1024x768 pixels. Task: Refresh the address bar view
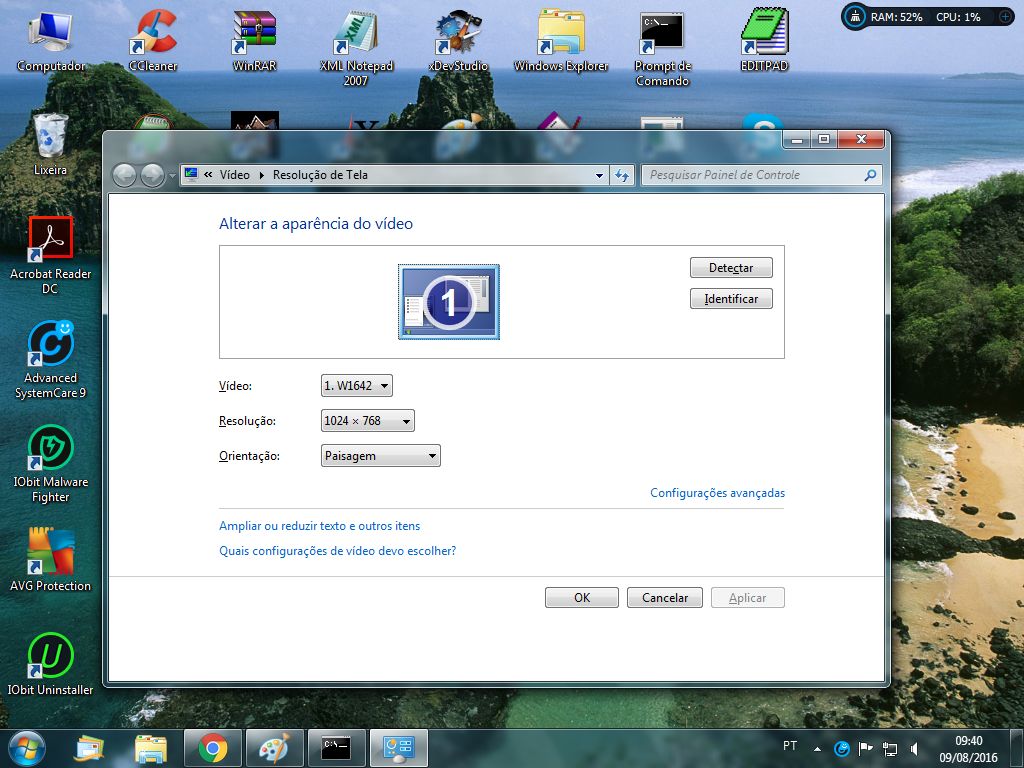pyautogui.click(x=622, y=175)
